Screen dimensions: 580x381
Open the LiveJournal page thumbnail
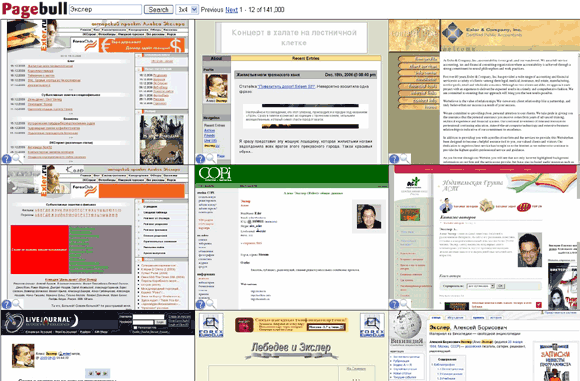pos(98,346)
